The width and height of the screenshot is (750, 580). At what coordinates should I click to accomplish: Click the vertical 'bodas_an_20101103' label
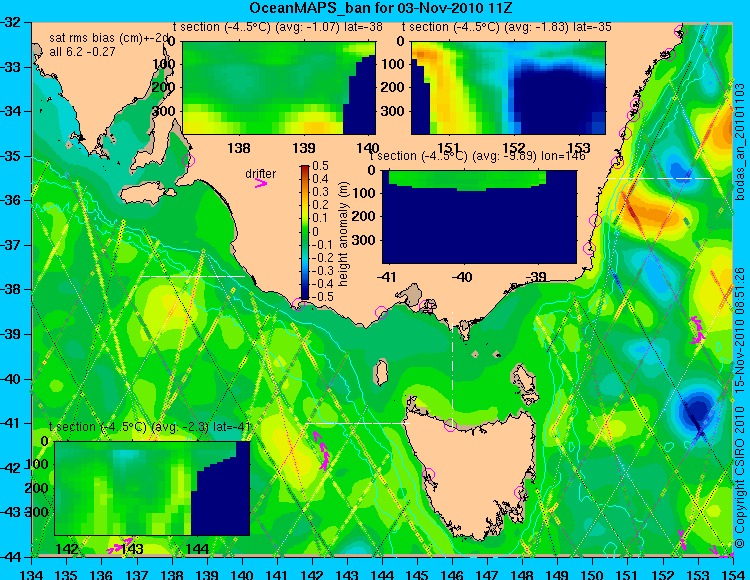(740, 143)
